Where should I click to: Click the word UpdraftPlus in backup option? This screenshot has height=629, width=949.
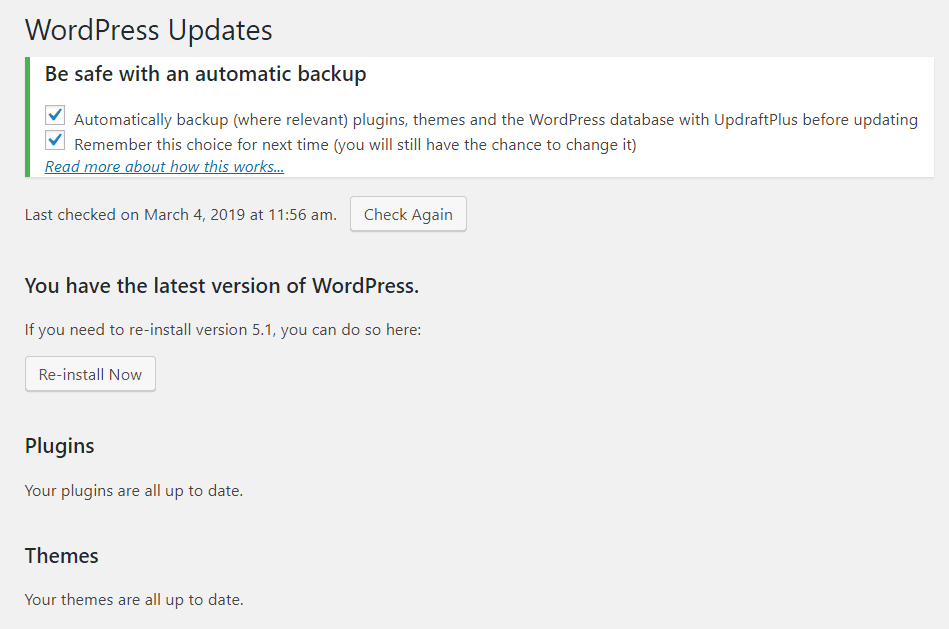[x=756, y=120]
